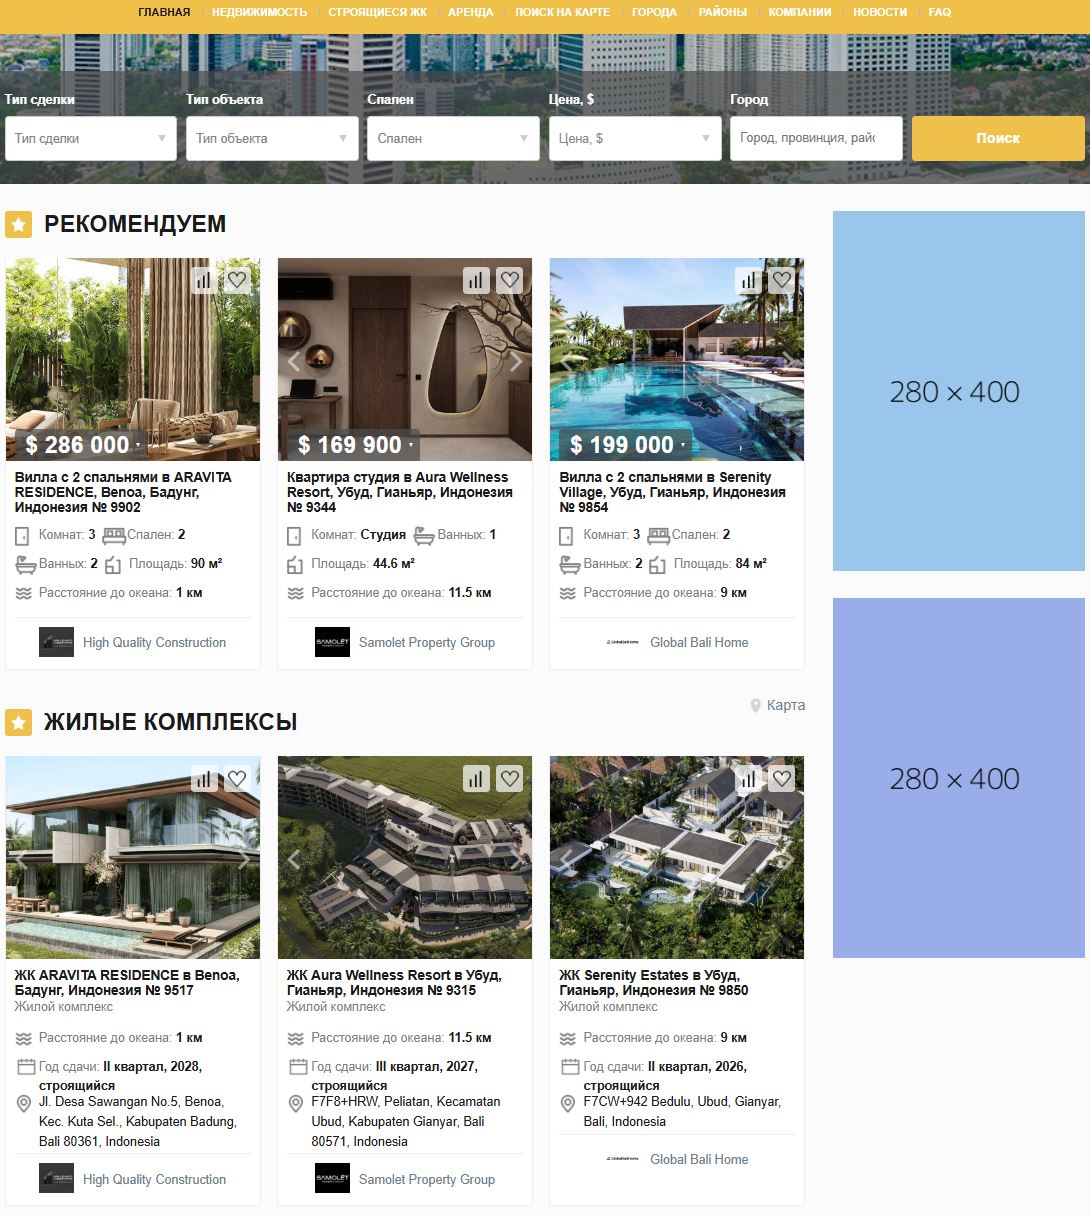
Task: Favorite the Serenity Village villa listing
Action: [x=782, y=280]
